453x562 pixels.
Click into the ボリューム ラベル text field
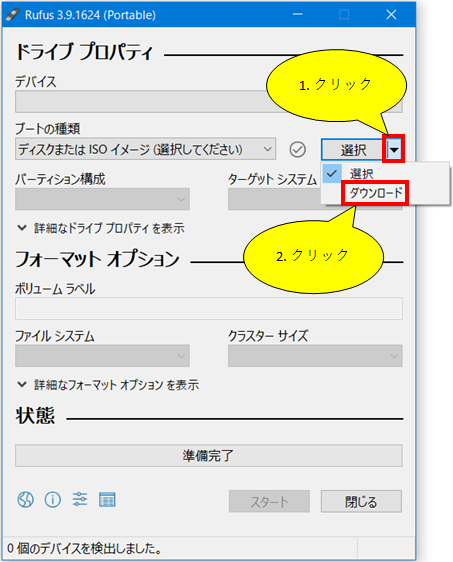(209, 308)
